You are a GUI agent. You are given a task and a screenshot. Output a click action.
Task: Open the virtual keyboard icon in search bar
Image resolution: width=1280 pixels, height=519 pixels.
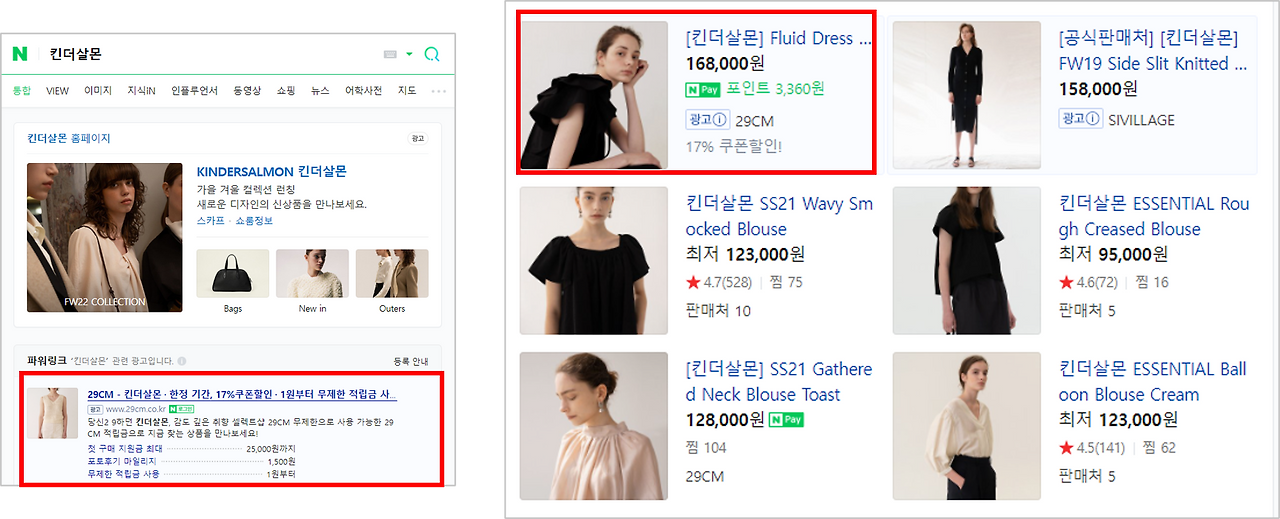coord(390,54)
